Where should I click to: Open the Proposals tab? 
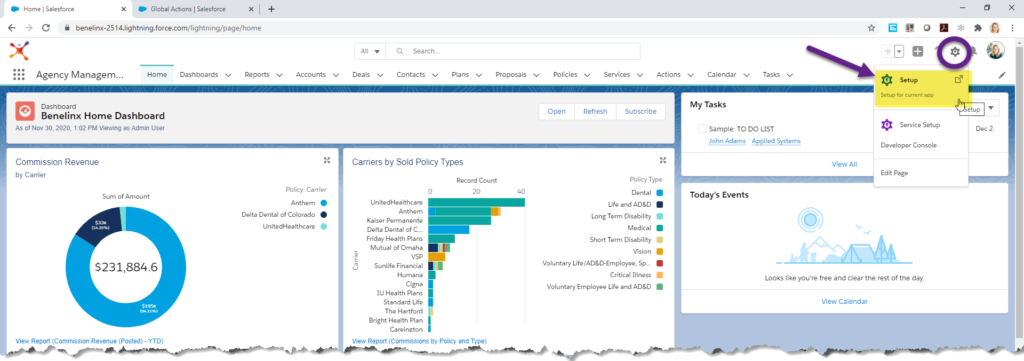511,74
